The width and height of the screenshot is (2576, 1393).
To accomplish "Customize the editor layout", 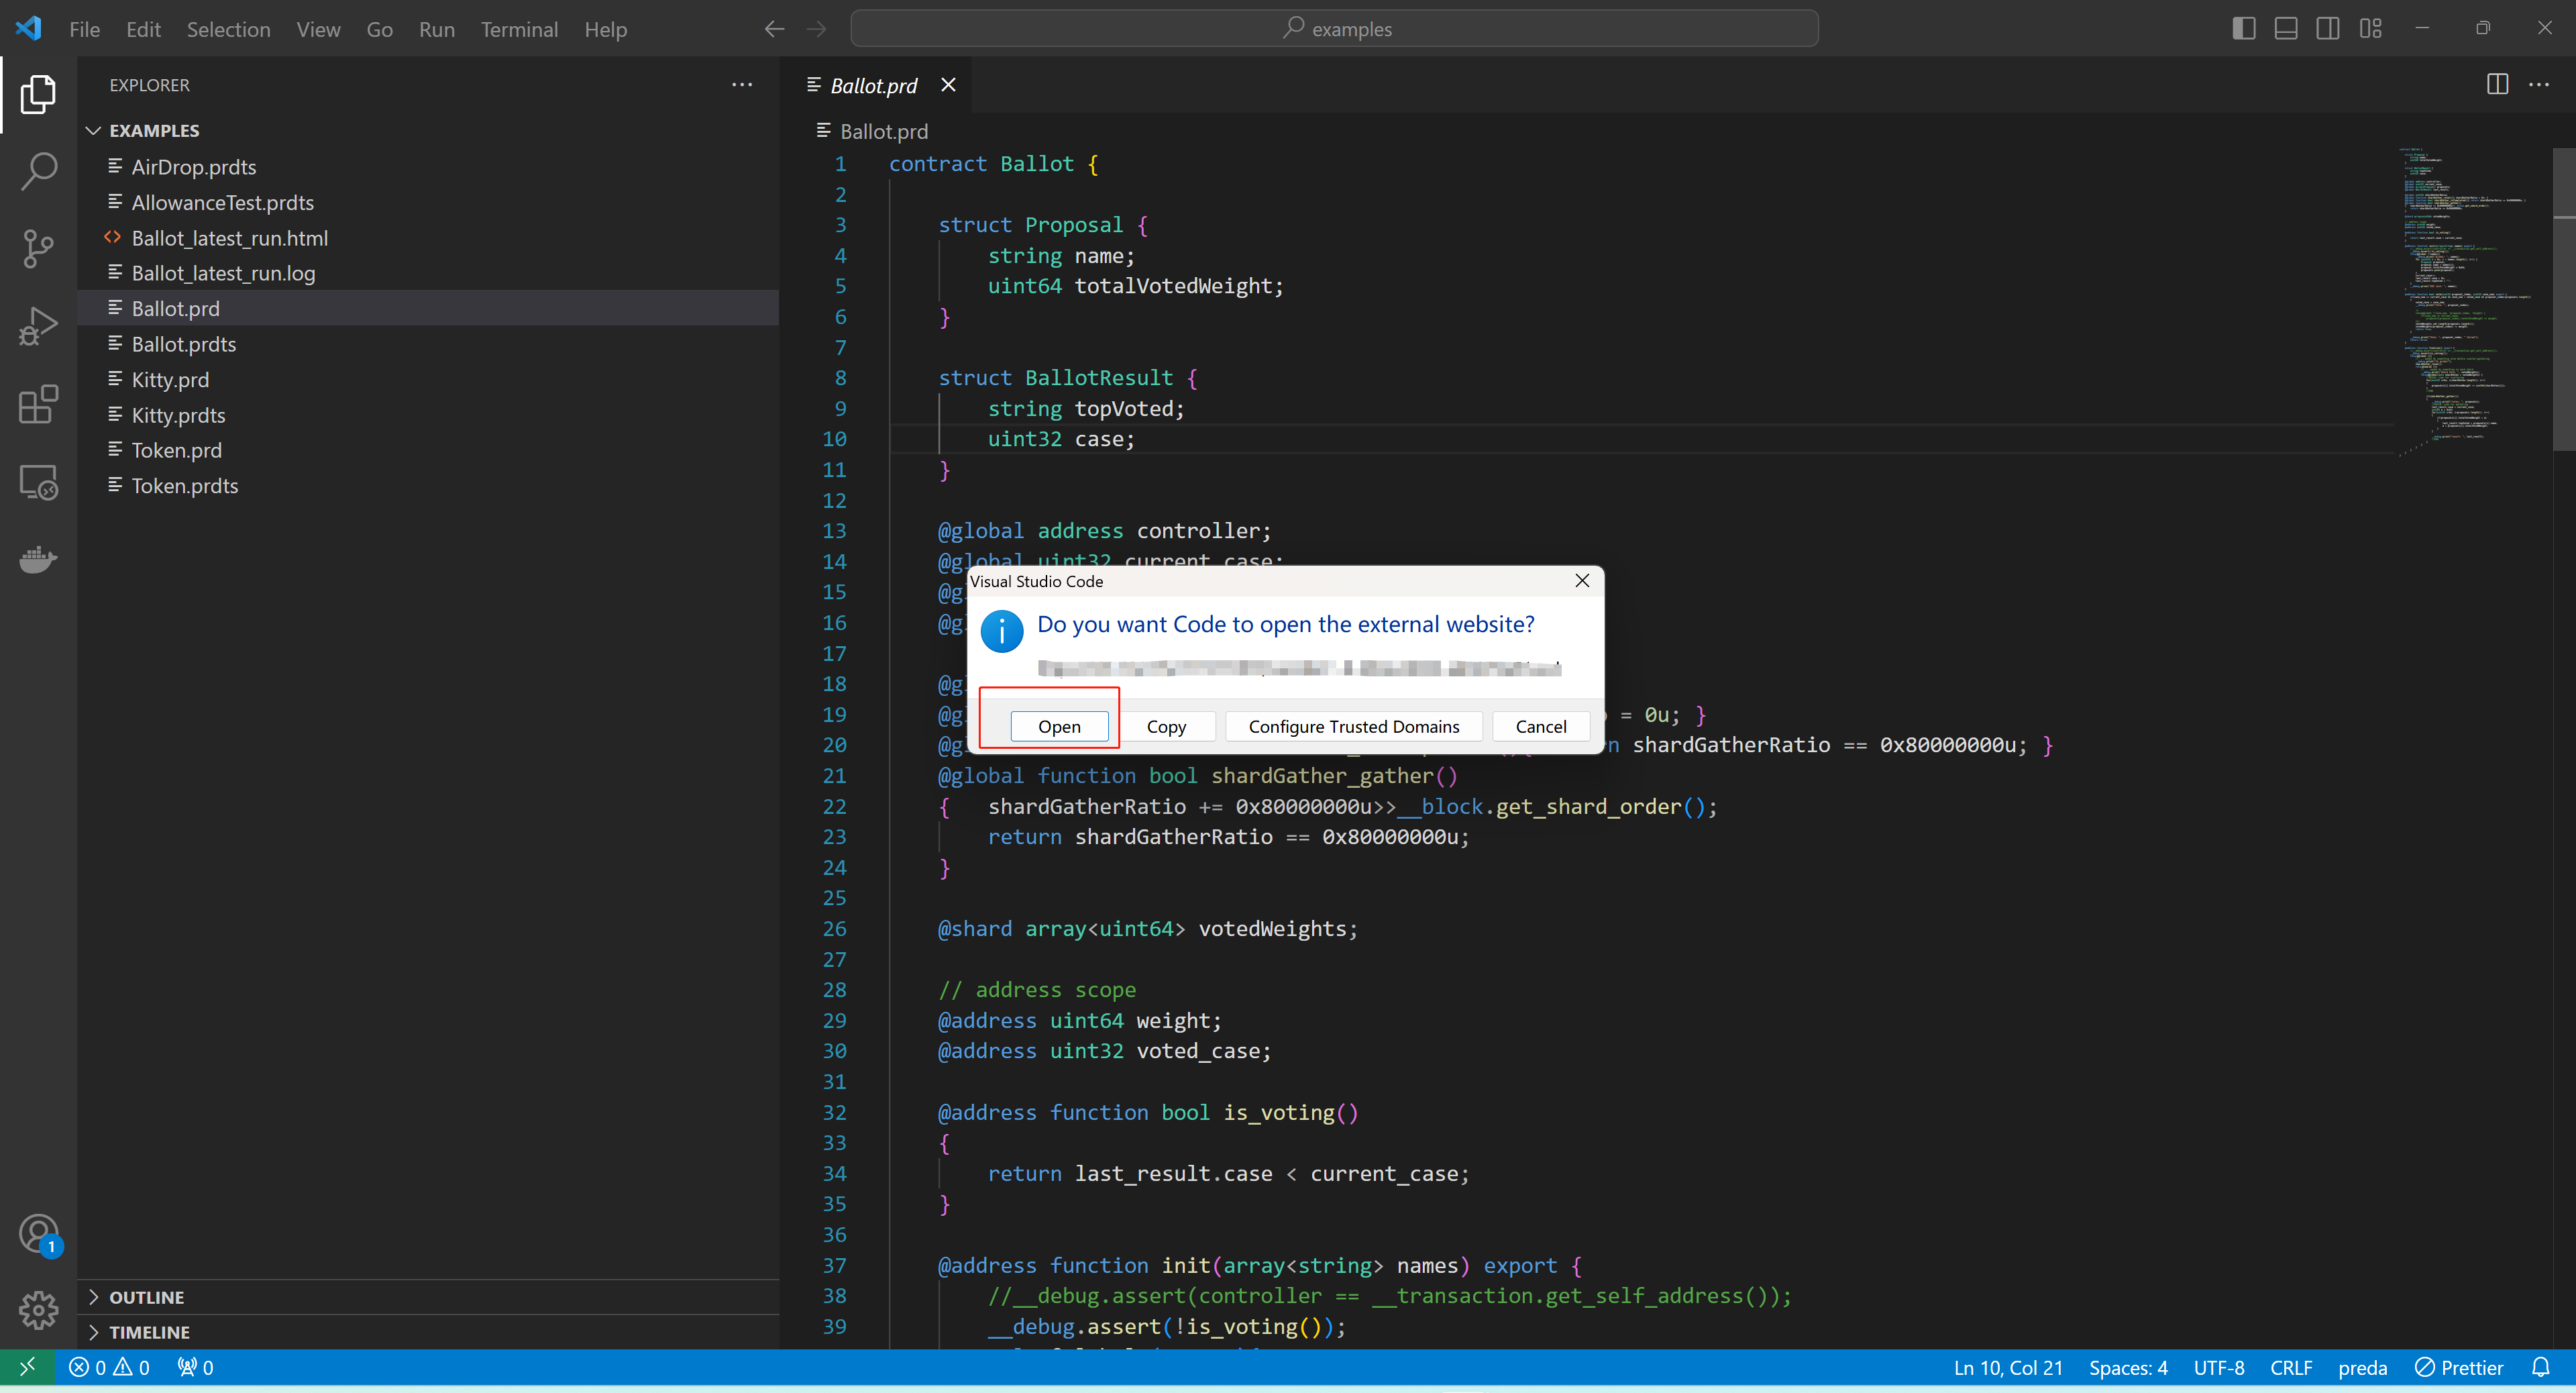I will 2370,28.
